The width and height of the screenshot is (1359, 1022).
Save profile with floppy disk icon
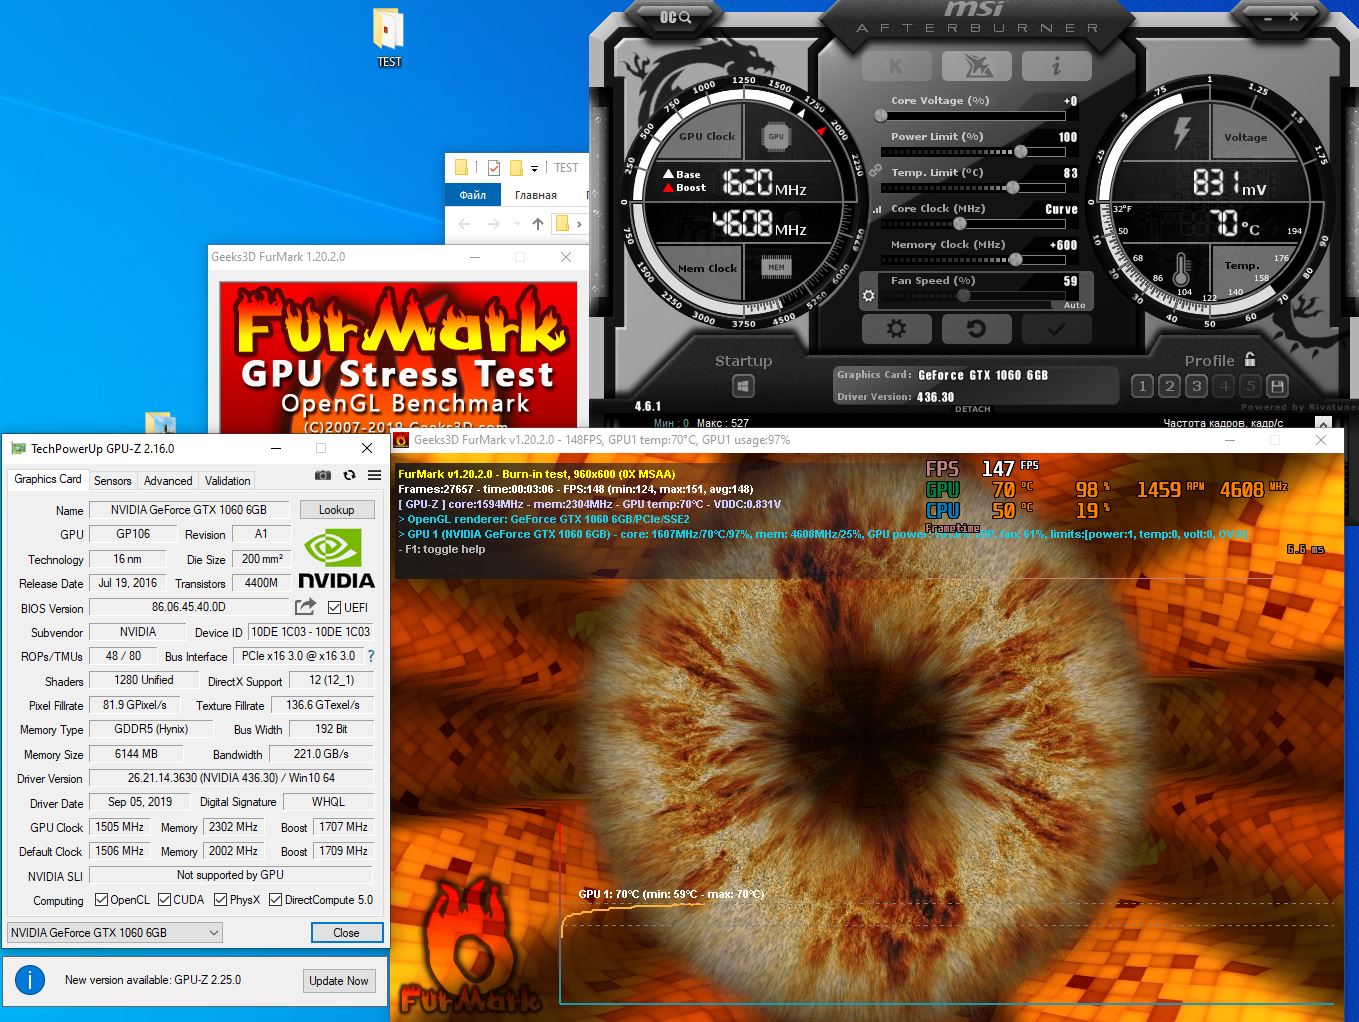pos(1276,386)
